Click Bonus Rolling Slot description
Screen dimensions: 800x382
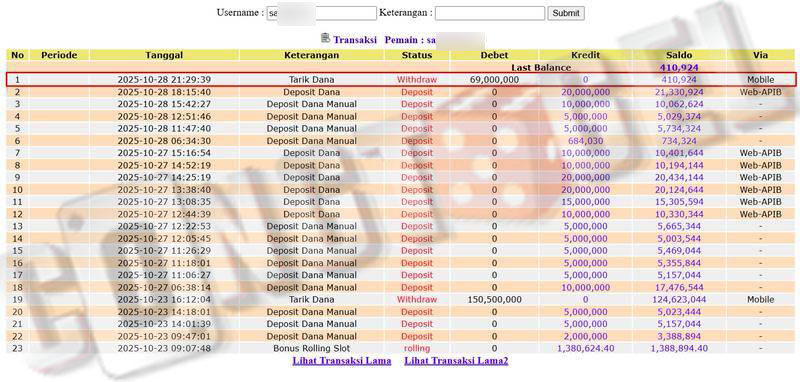(312, 348)
